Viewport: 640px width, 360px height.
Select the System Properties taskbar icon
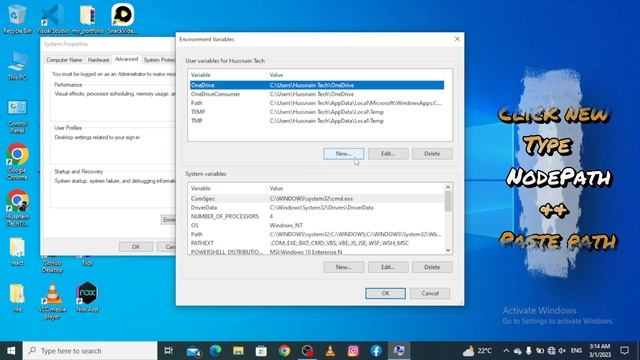[399, 351]
